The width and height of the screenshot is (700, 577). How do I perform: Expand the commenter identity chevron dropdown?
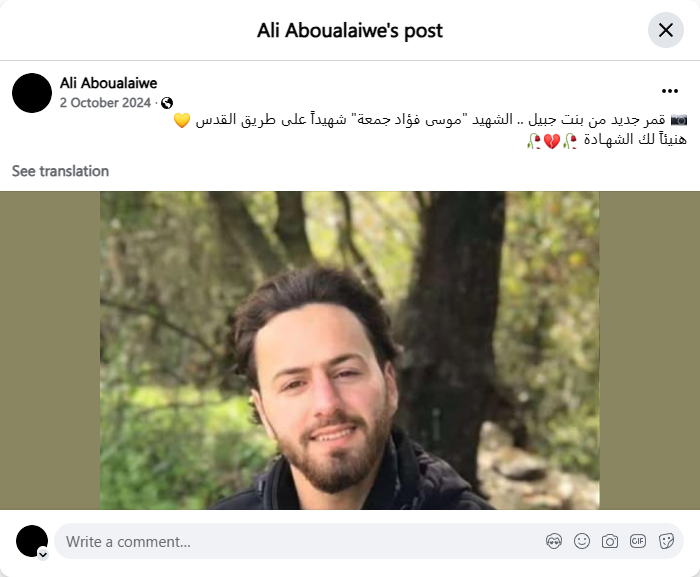click(43, 555)
